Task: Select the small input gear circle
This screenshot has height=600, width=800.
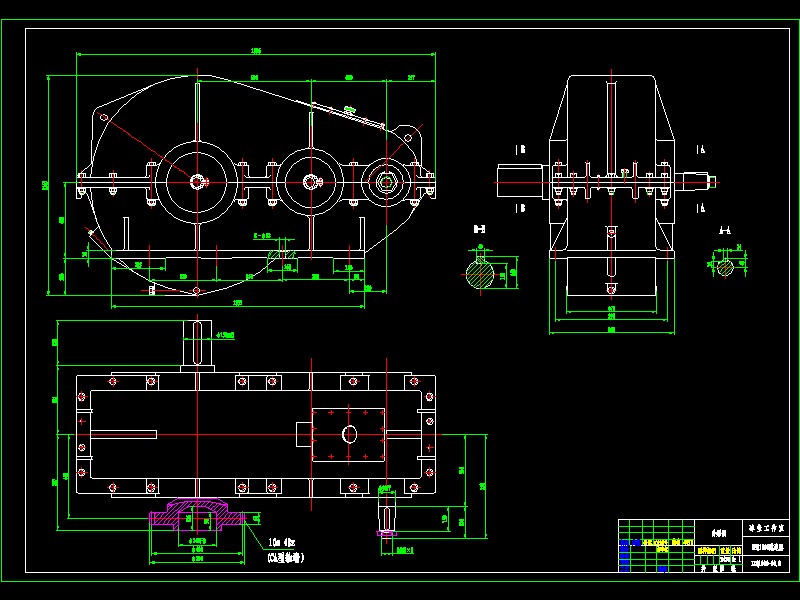Action: [388, 181]
